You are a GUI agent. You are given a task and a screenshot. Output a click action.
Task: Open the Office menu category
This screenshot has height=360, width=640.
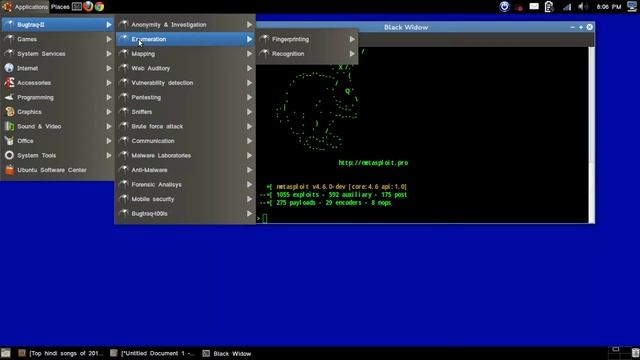58,141
